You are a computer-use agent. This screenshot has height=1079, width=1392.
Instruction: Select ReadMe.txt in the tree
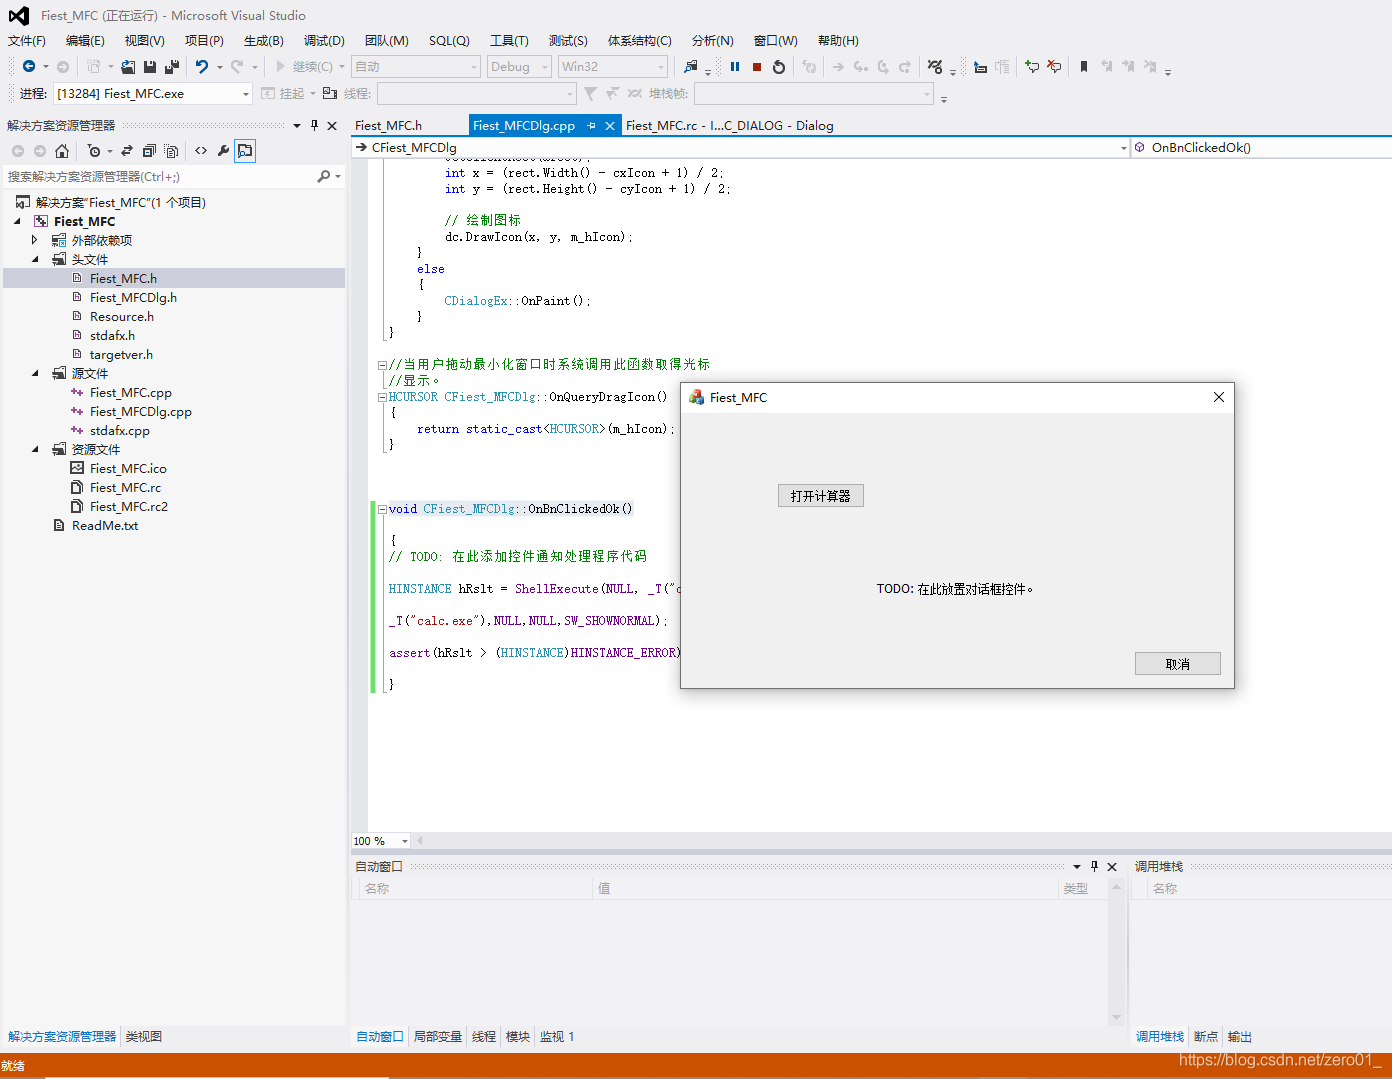[105, 525]
